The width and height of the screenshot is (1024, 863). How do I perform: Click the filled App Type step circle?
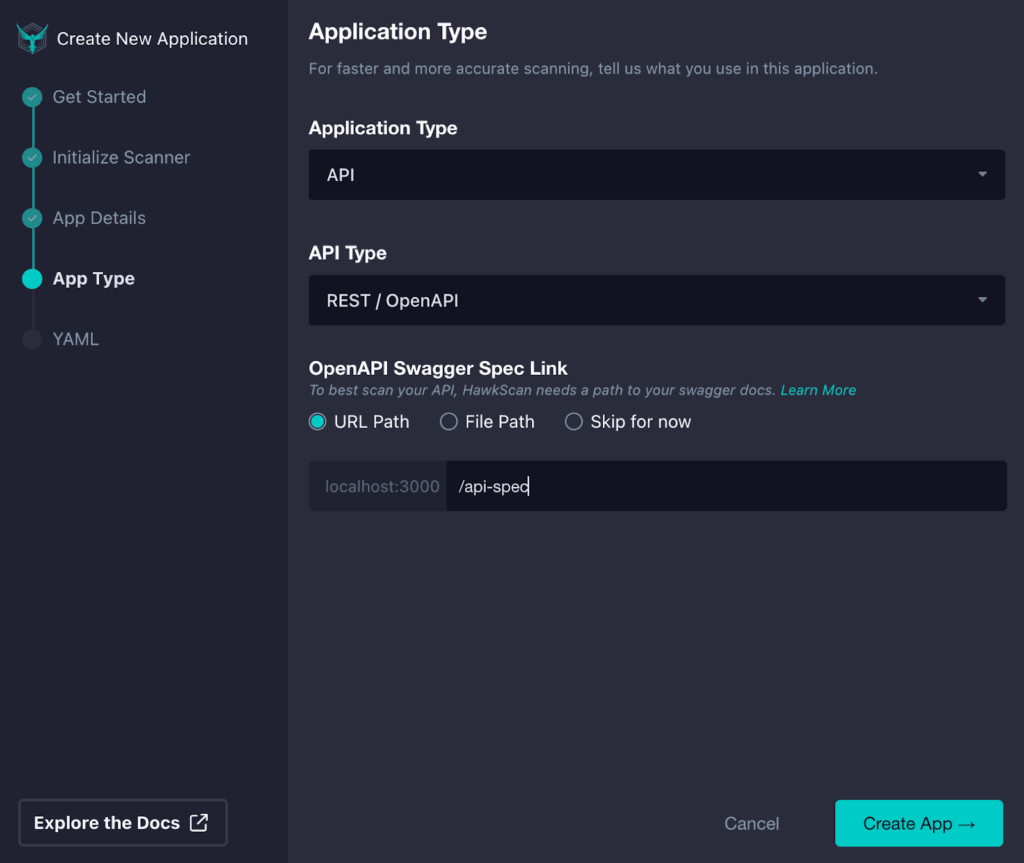[x=31, y=278]
